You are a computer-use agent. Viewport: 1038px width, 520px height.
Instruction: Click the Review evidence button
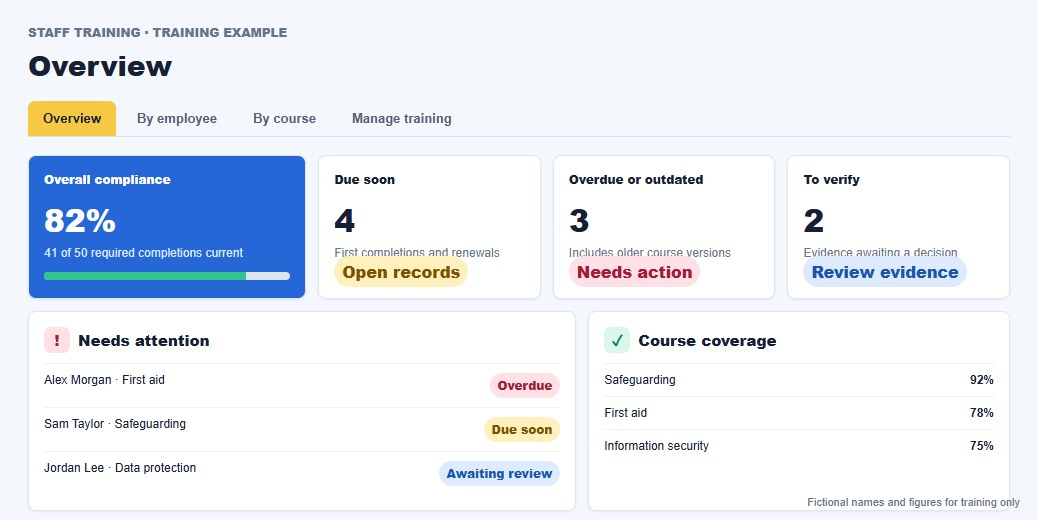[x=885, y=272]
